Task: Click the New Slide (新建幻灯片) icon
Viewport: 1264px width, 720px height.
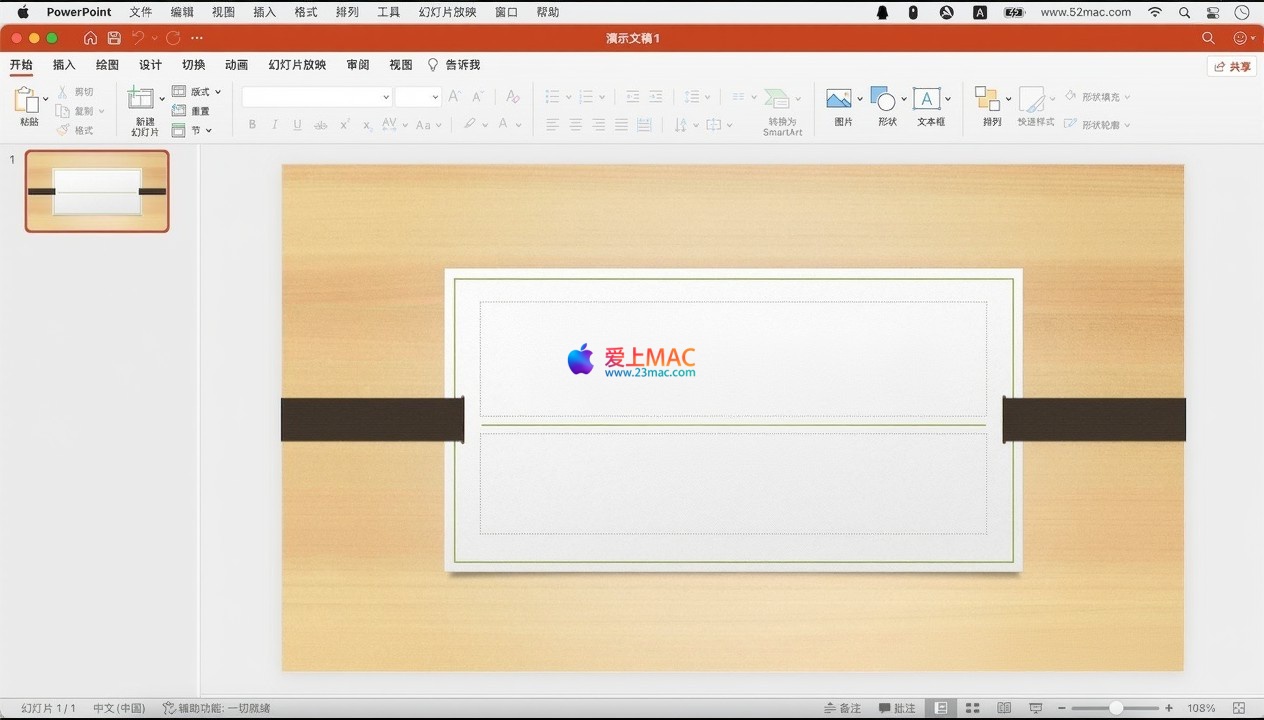Action: pos(141,99)
